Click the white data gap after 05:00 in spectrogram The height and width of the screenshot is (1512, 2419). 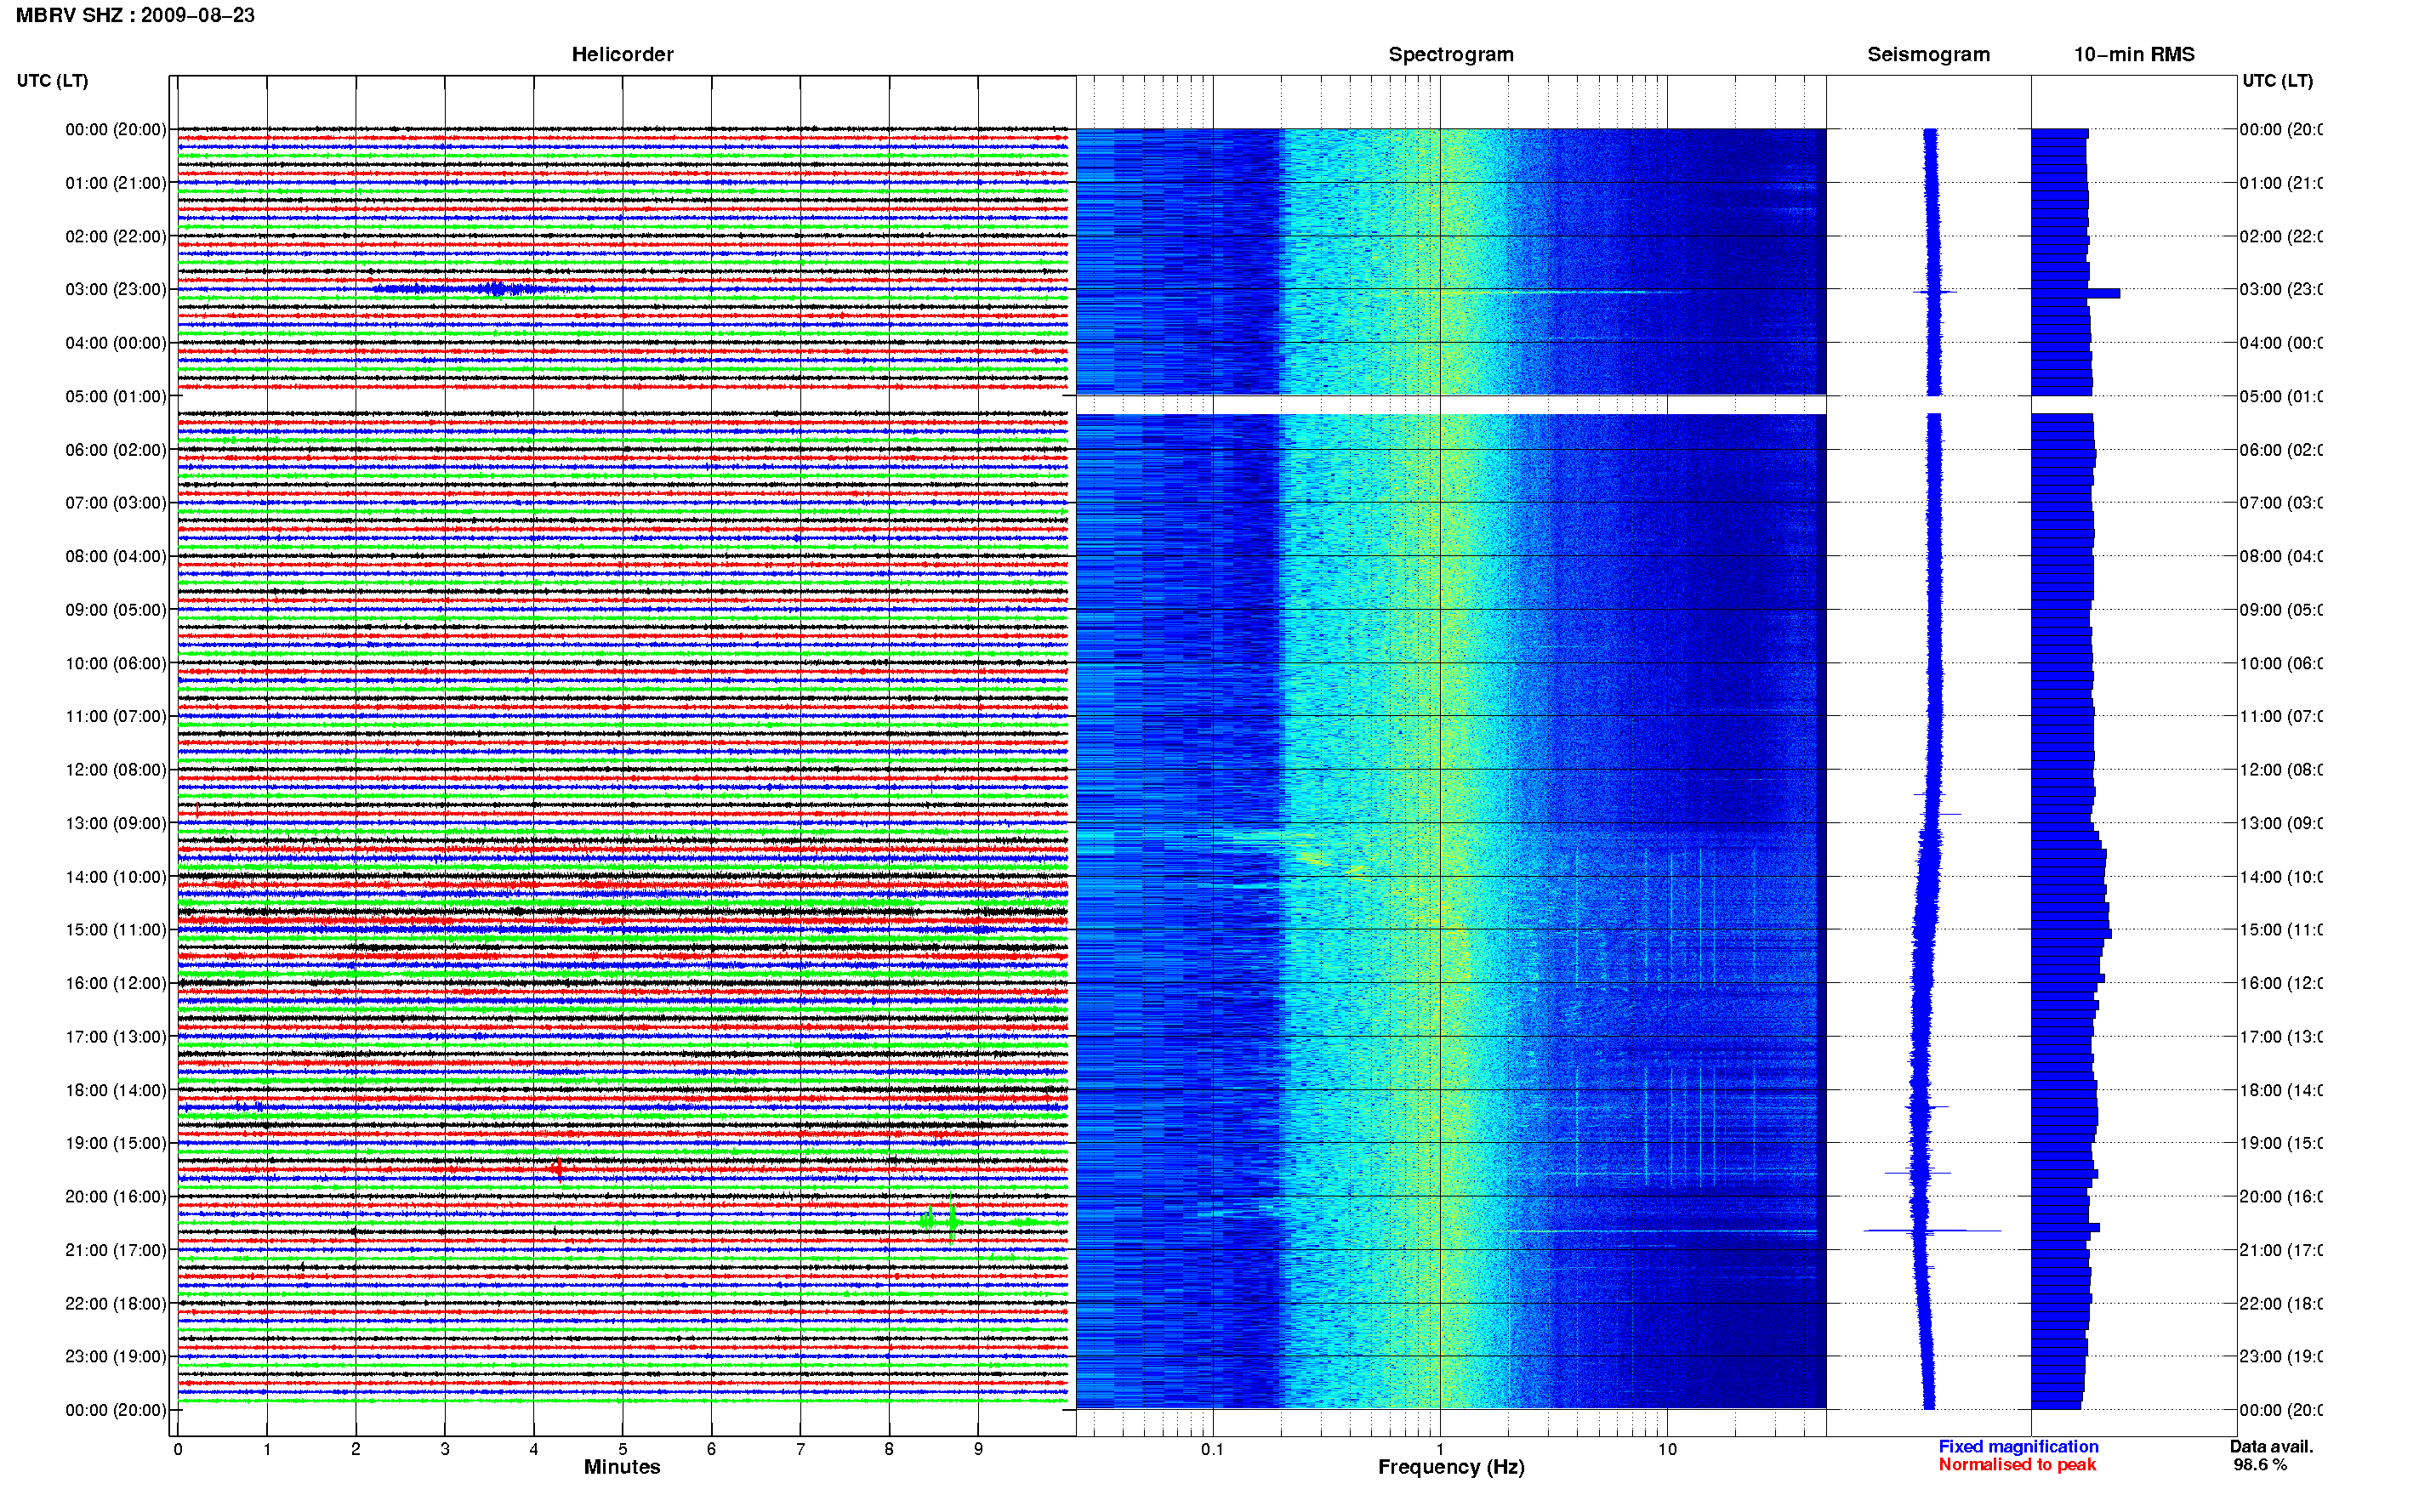pos(1450,405)
